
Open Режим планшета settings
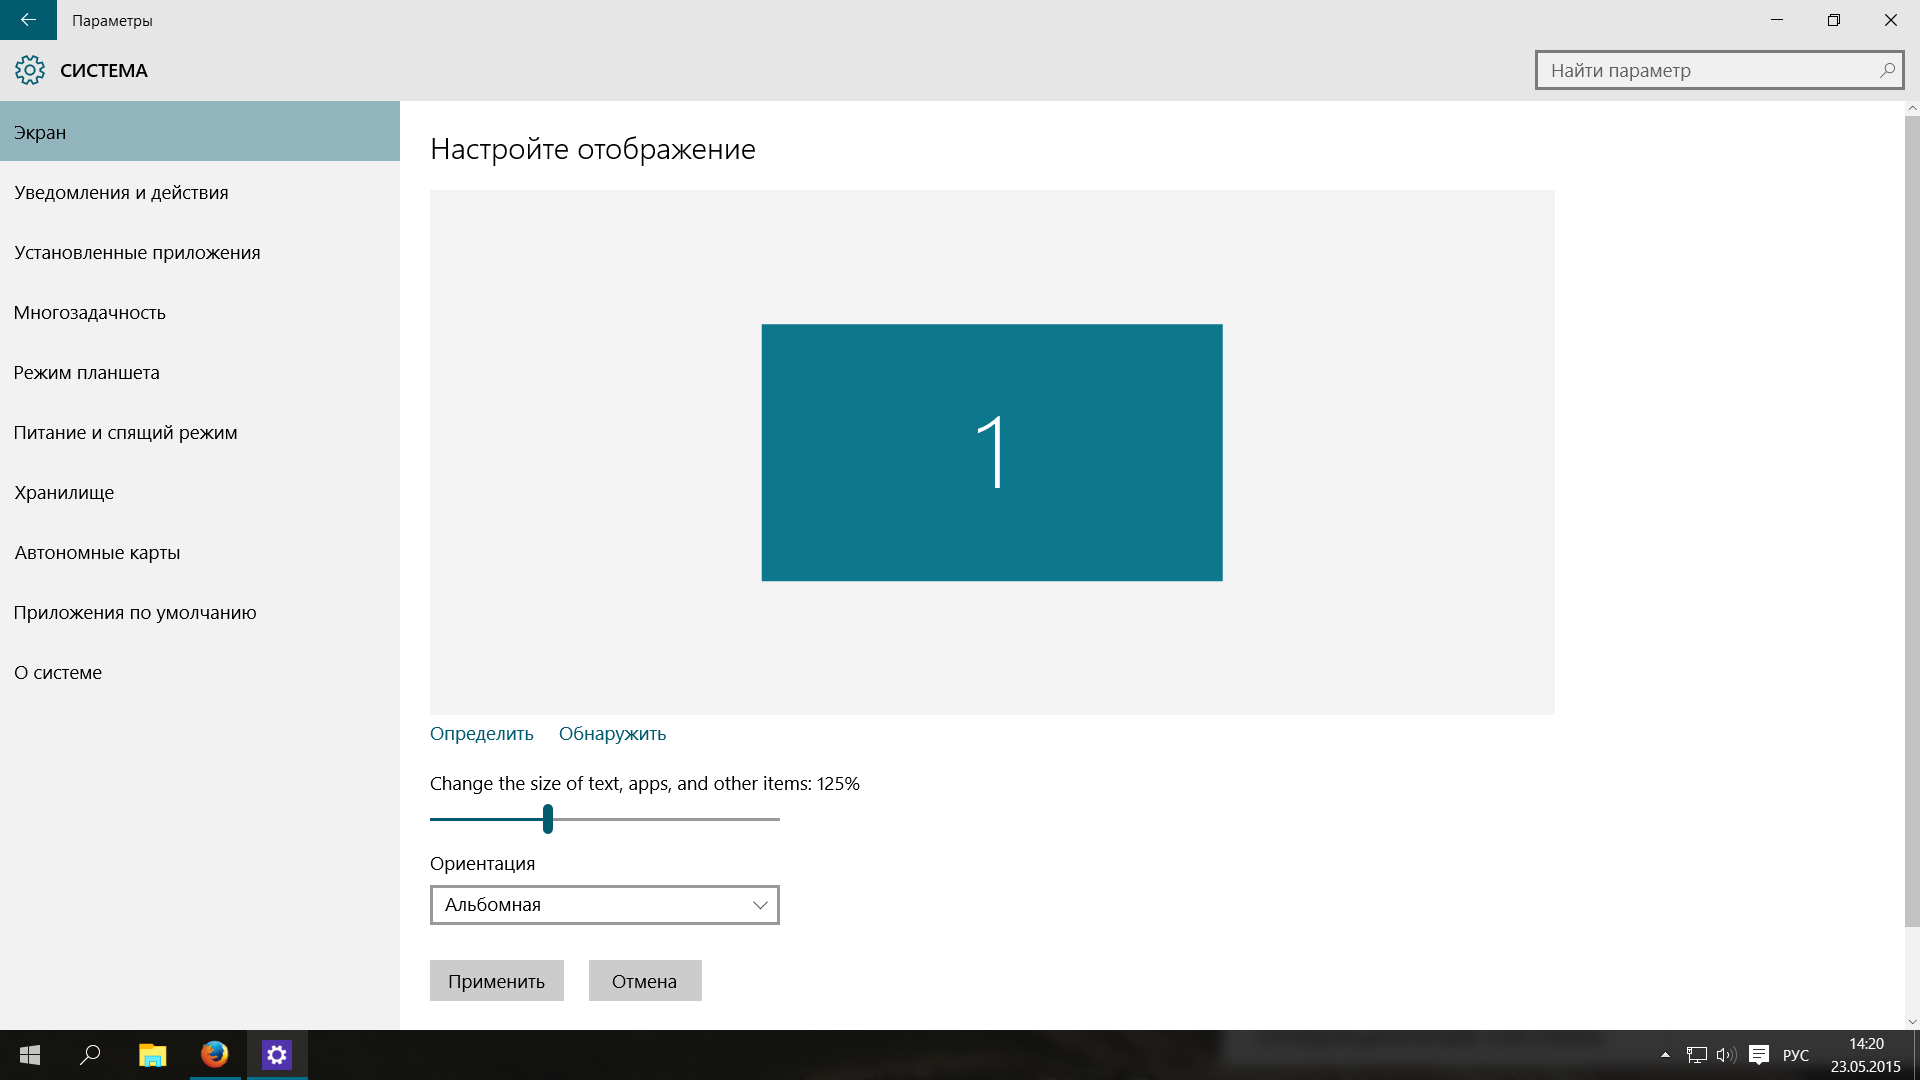coord(200,372)
